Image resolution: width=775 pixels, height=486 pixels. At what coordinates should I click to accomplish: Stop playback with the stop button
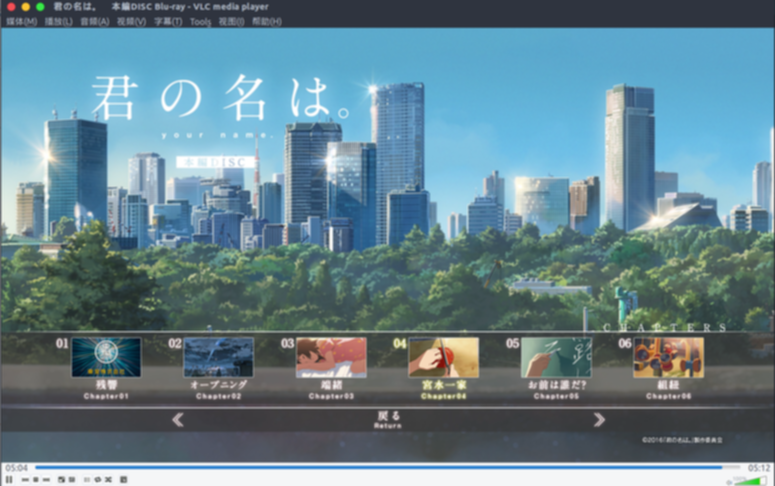[36, 480]
